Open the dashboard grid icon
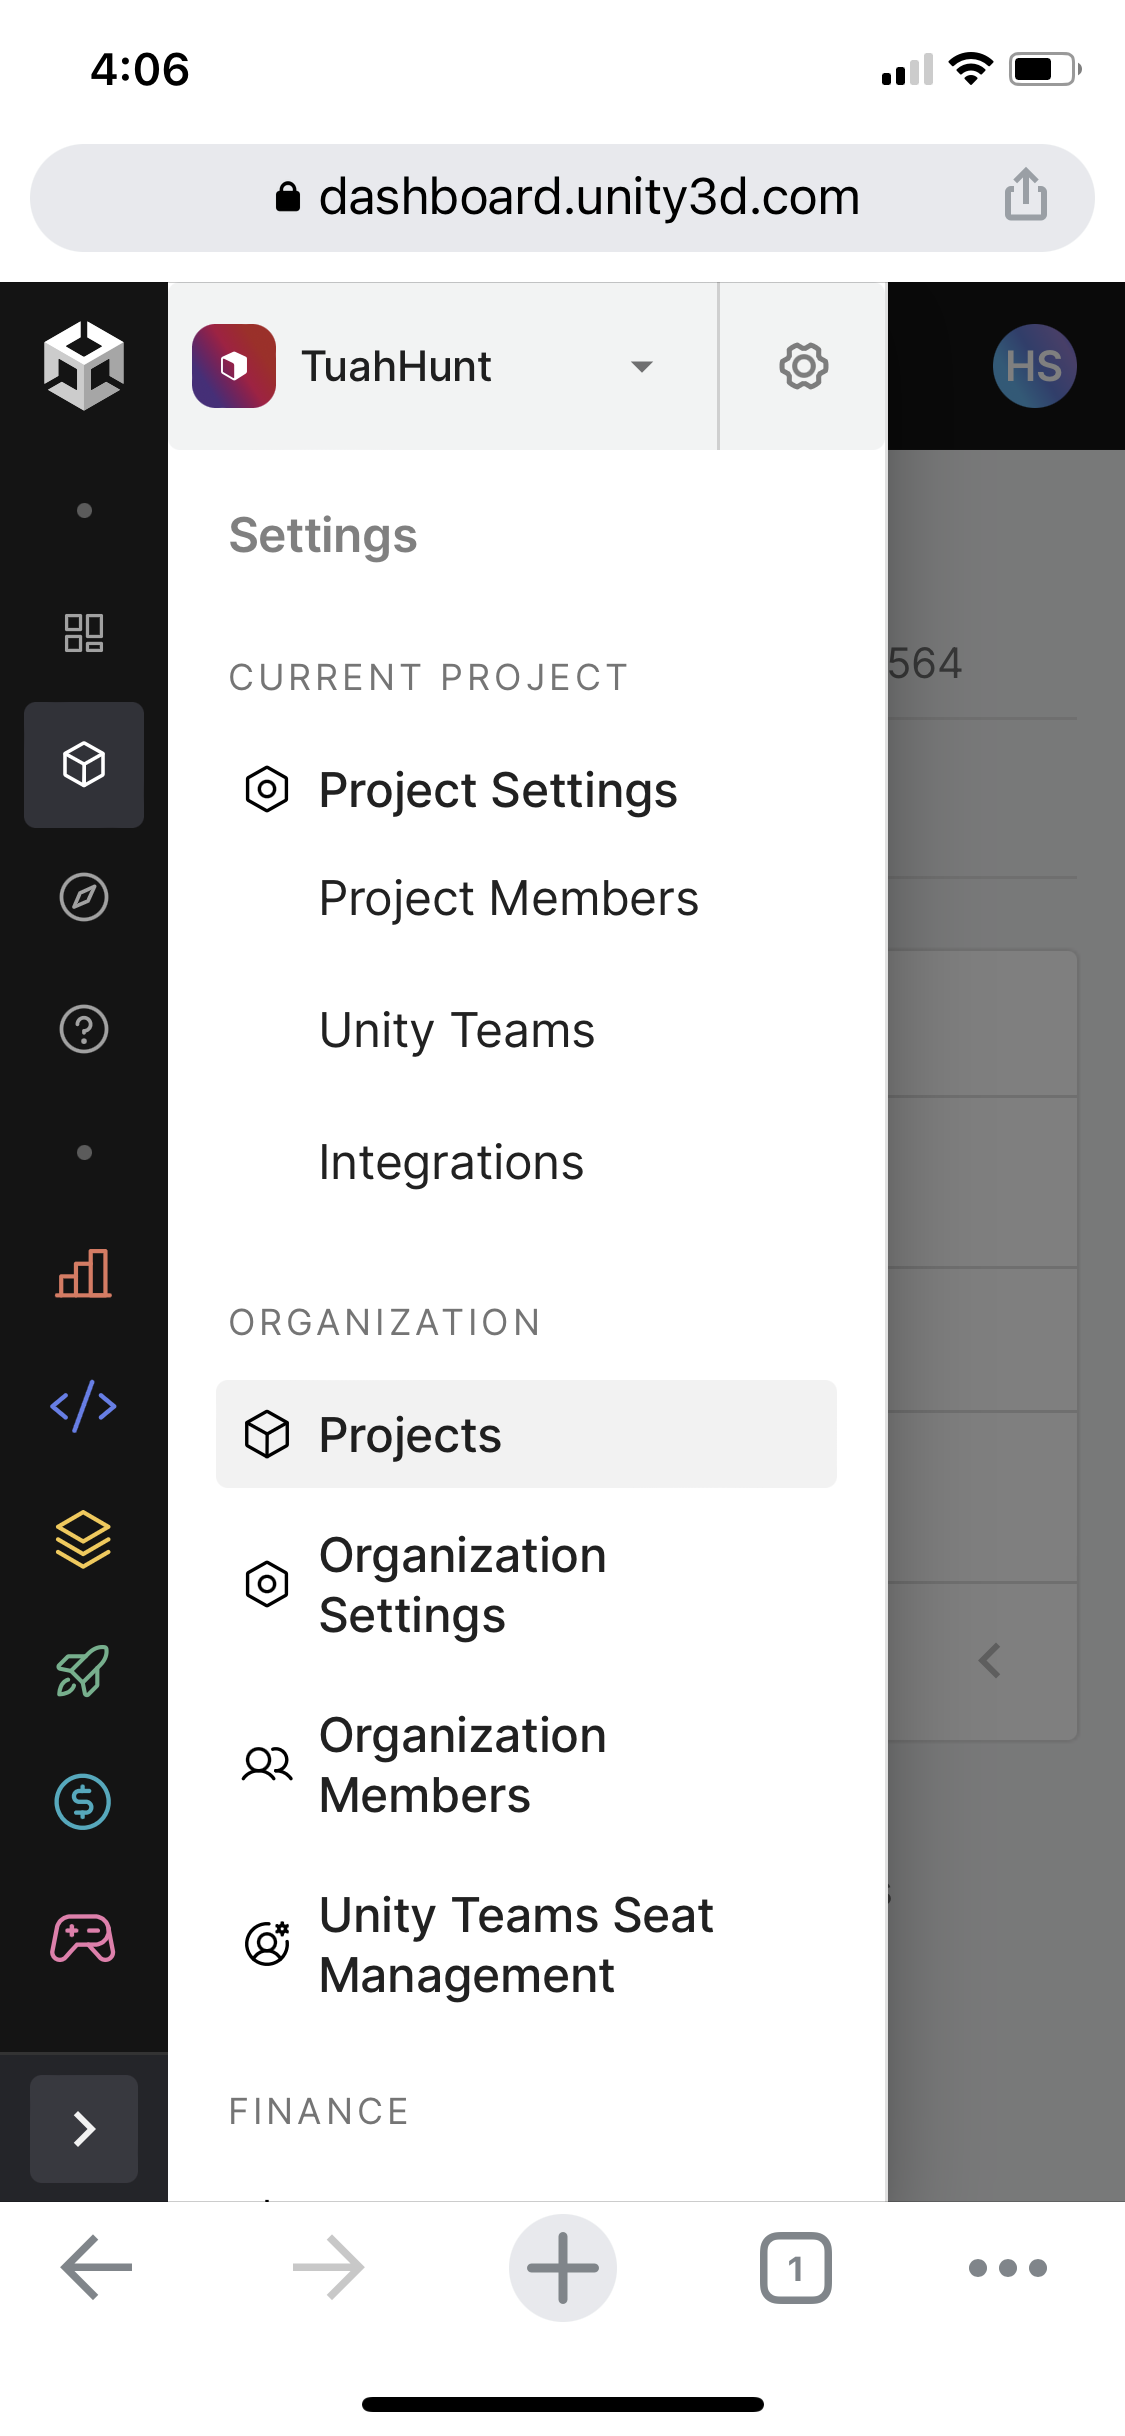This screenshot has width=1125, height=2436. 84,633
